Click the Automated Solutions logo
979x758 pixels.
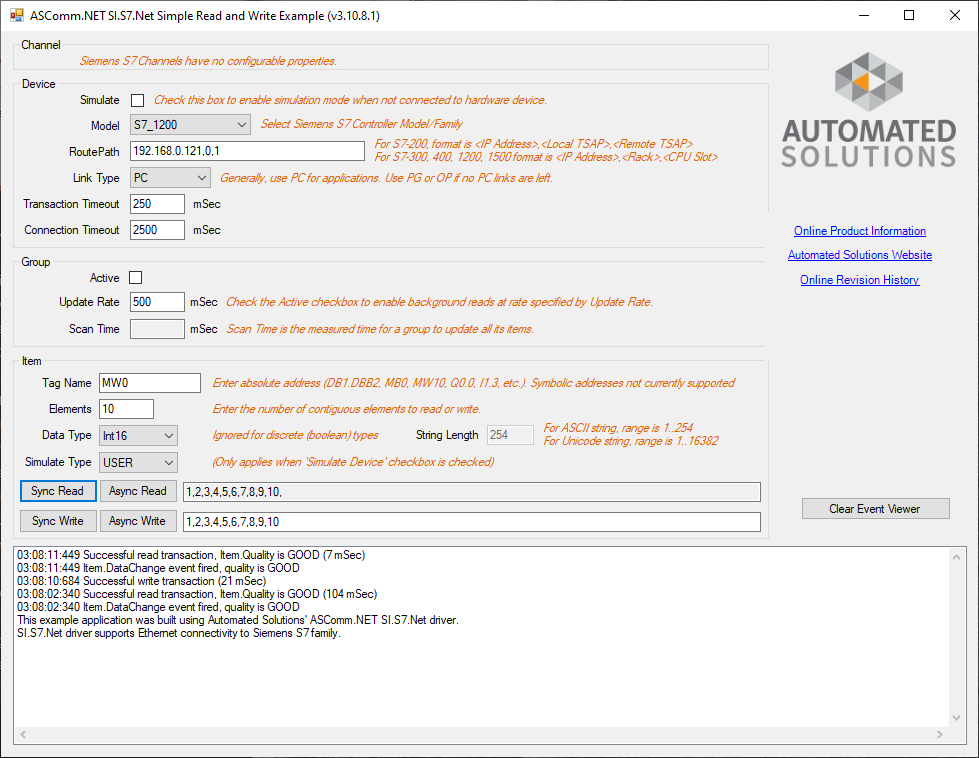868,110
